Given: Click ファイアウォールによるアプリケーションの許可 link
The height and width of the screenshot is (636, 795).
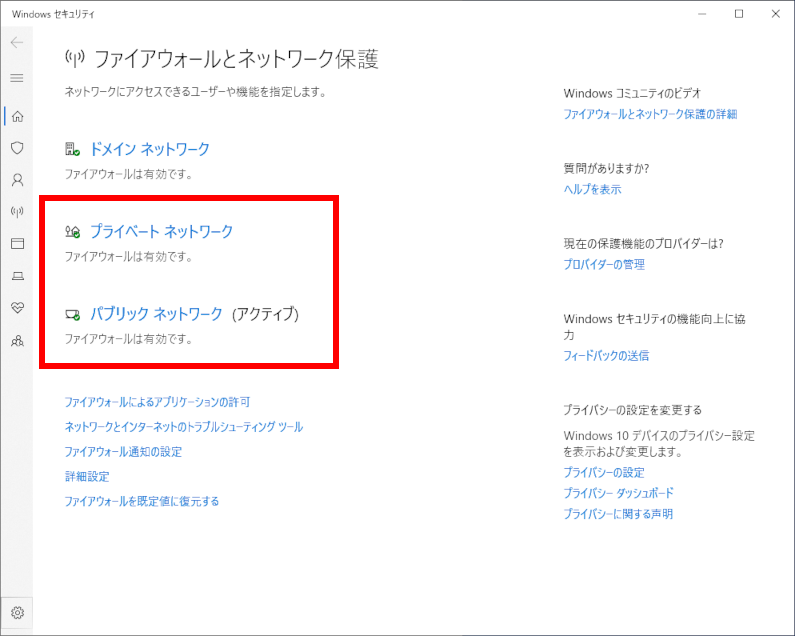Looking at the screenshot, I should [x=157, y=402].
